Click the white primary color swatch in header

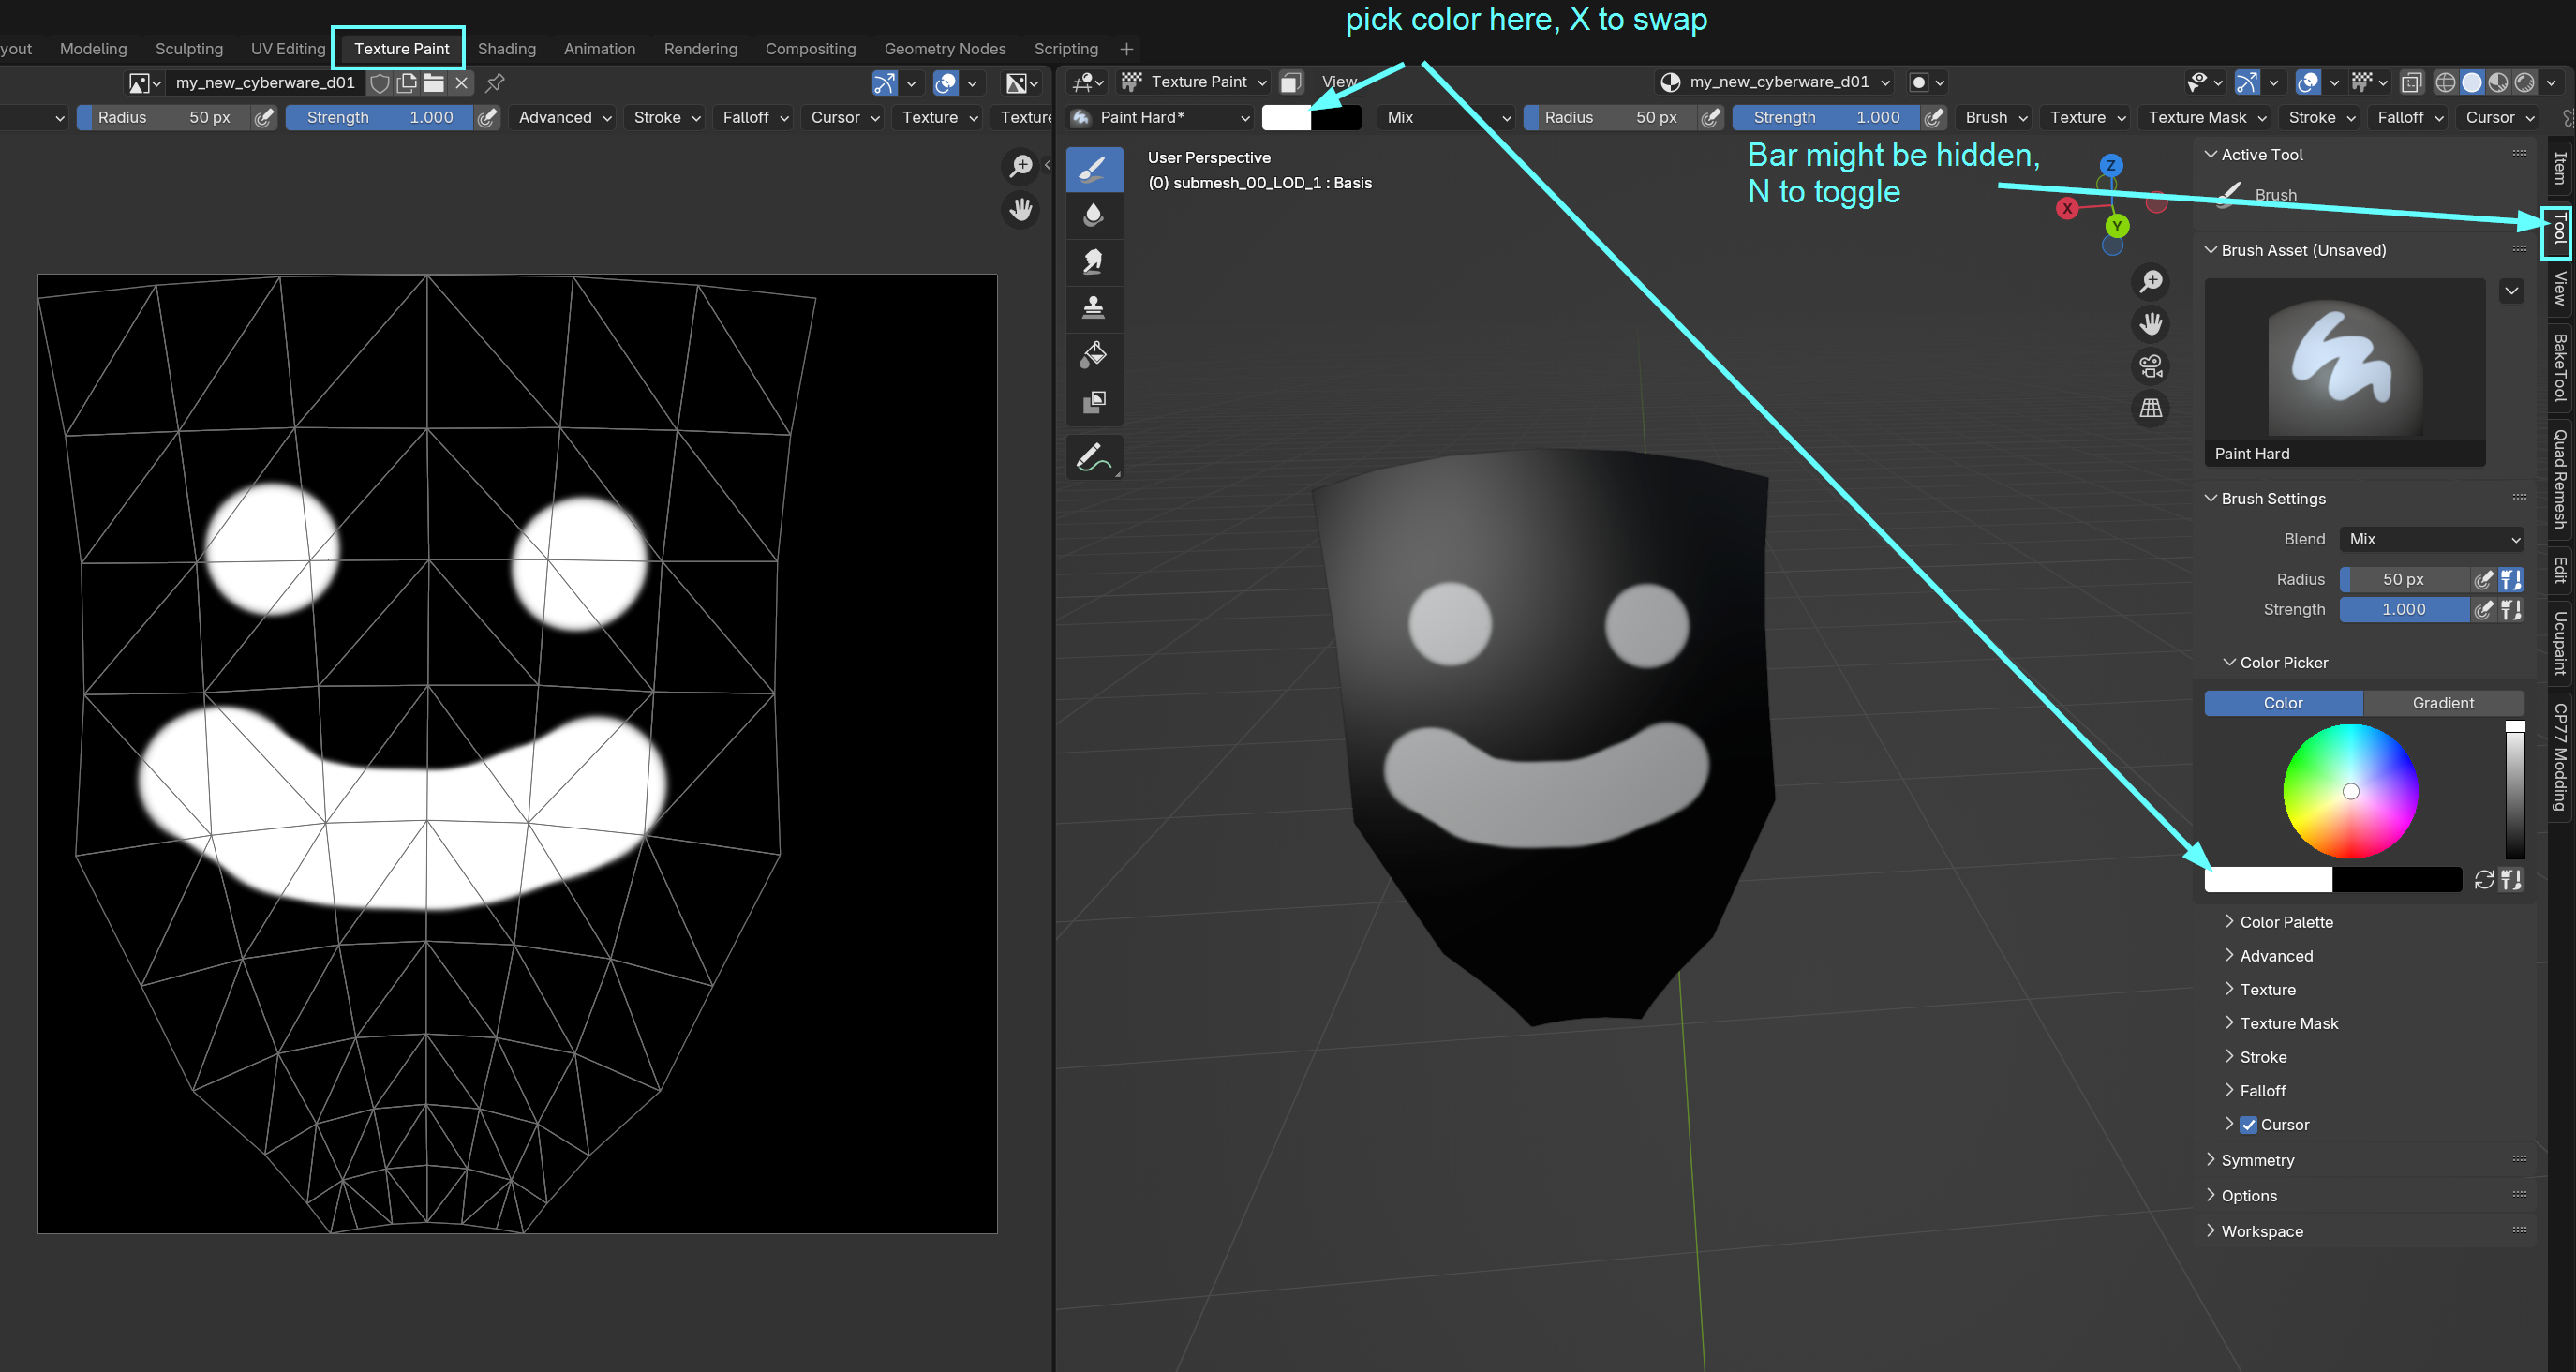pyautogui.click(x=1286, y=118)
